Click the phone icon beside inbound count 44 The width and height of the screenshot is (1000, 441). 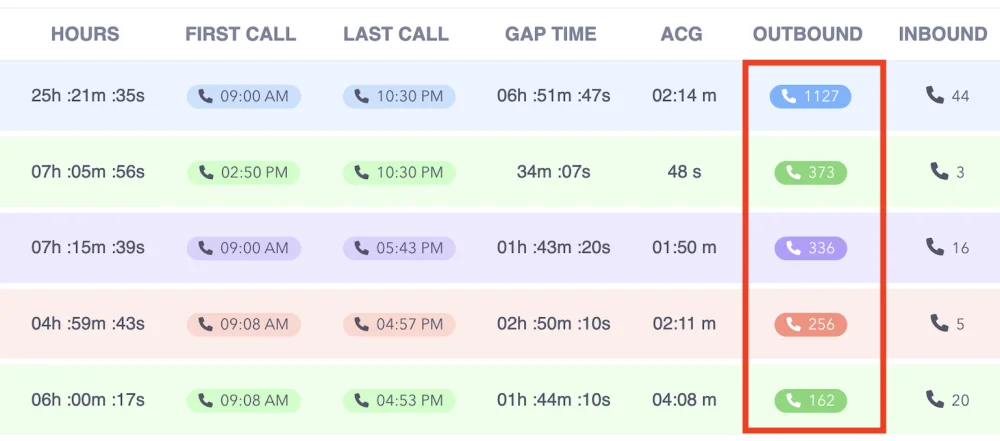pyautogui.click(x=935, y=95)
